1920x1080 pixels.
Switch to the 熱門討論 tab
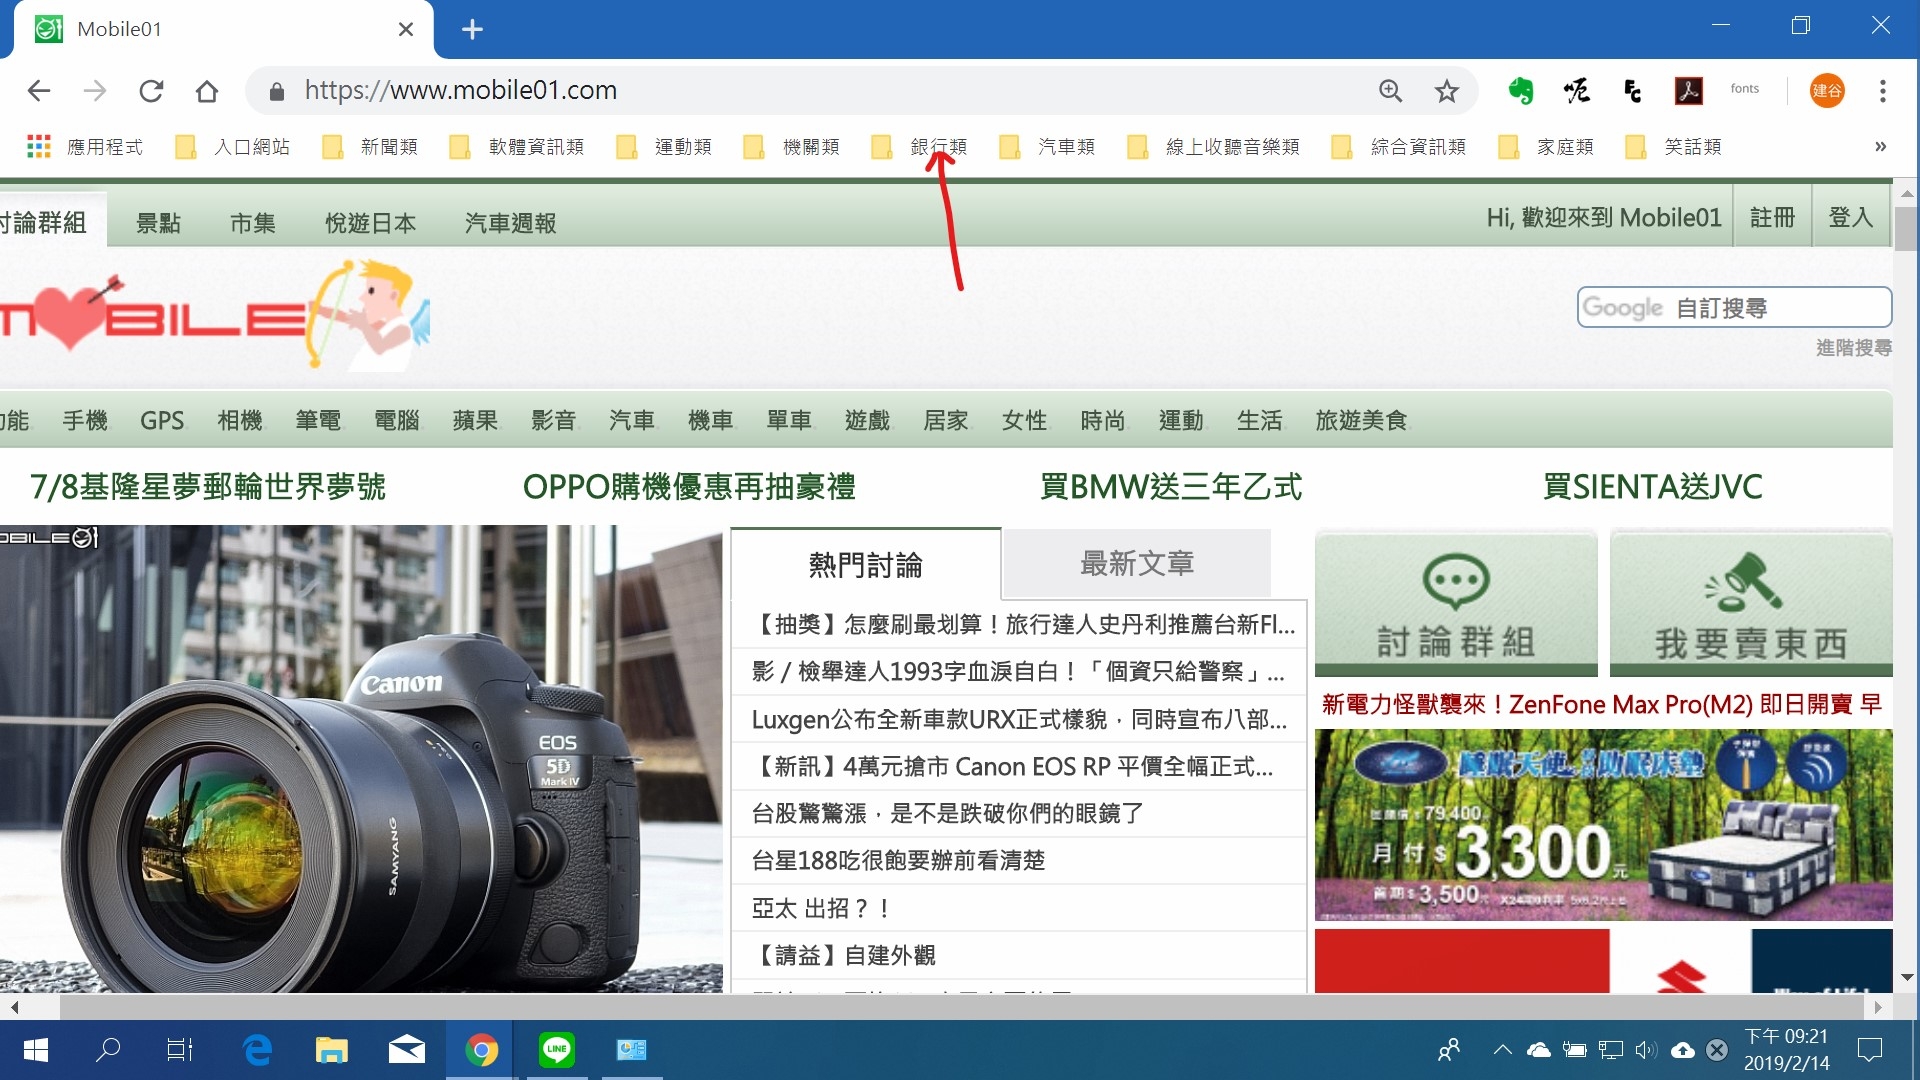[866, 565]
